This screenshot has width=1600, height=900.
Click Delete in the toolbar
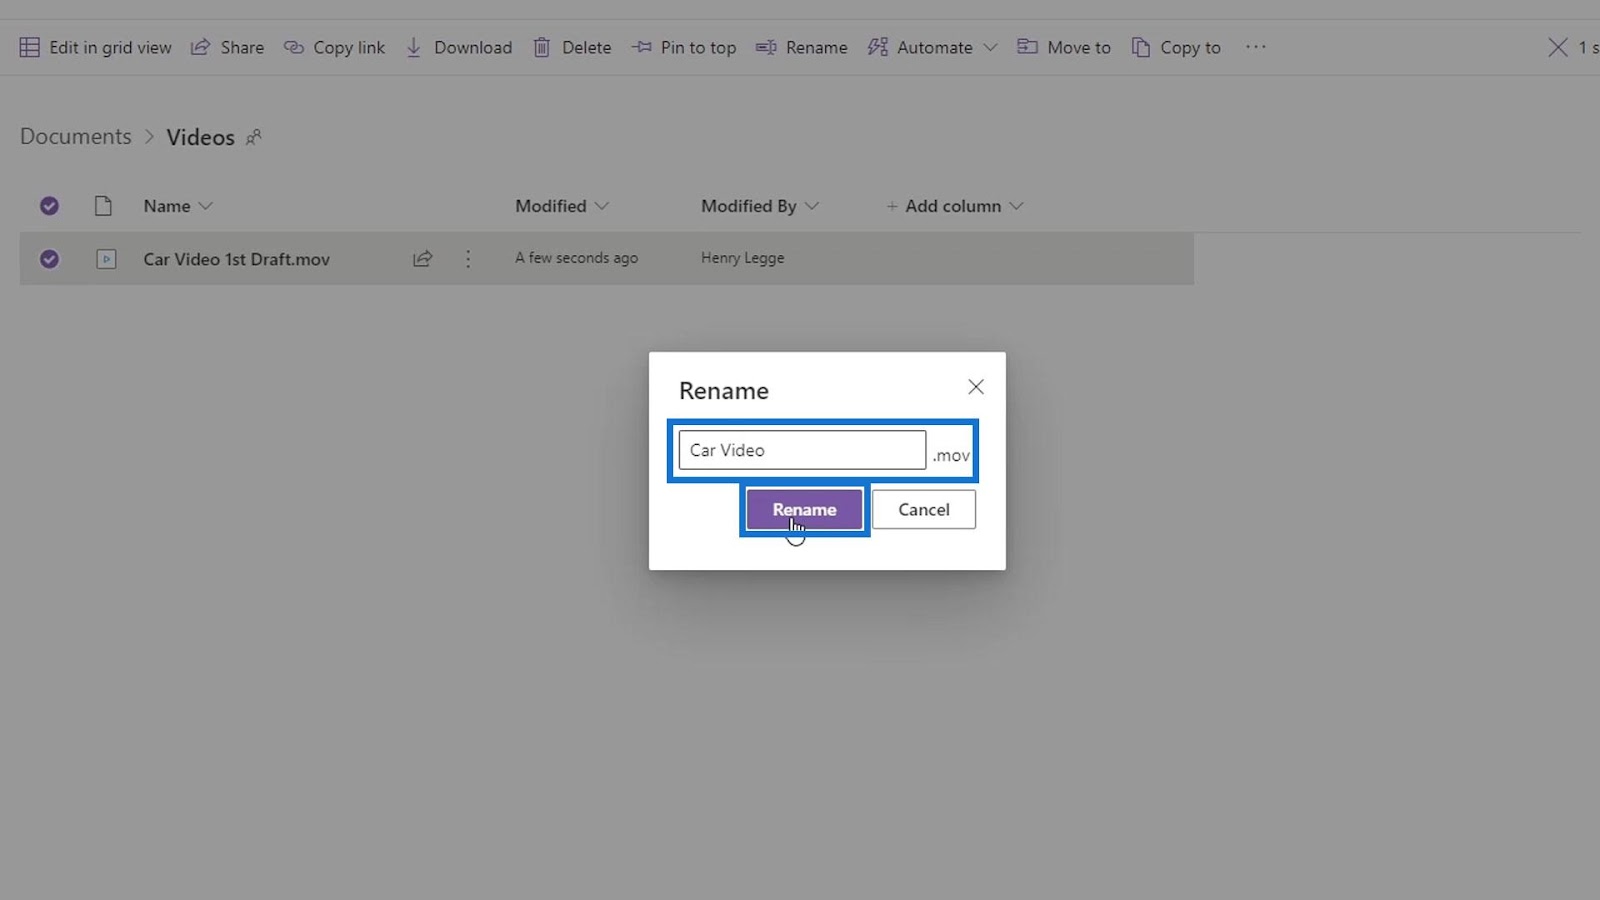click(x=572, y=47)
